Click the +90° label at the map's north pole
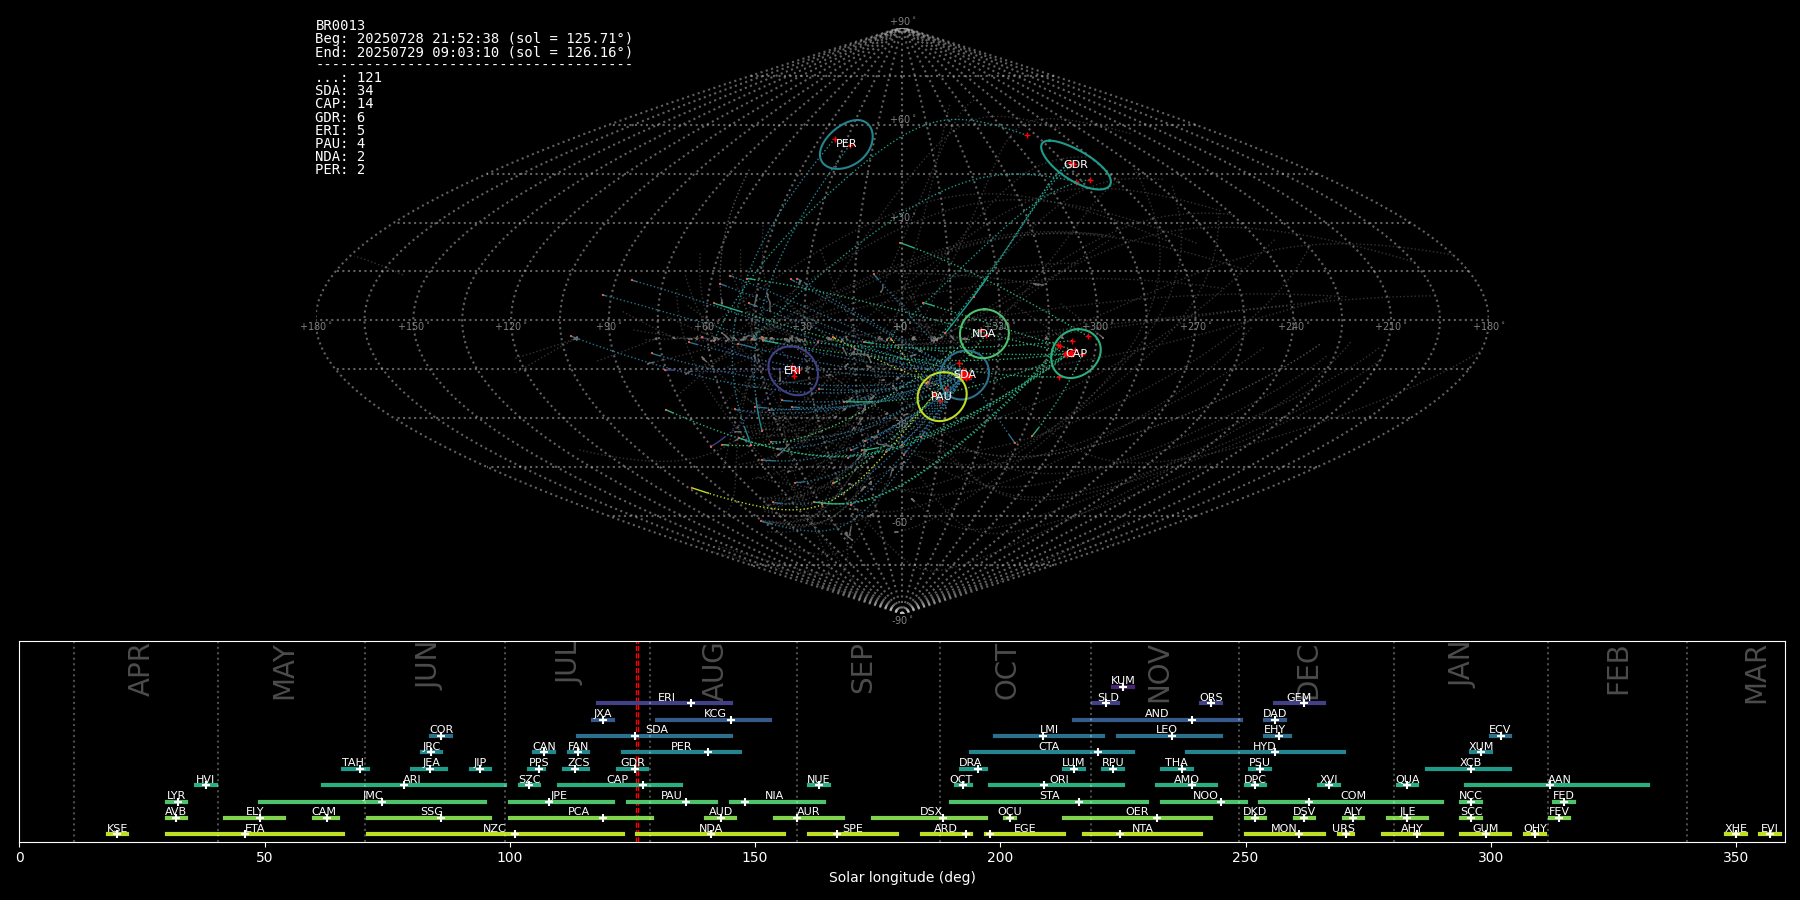Screen dimensions: 1800x900 [x=902, y=22]
